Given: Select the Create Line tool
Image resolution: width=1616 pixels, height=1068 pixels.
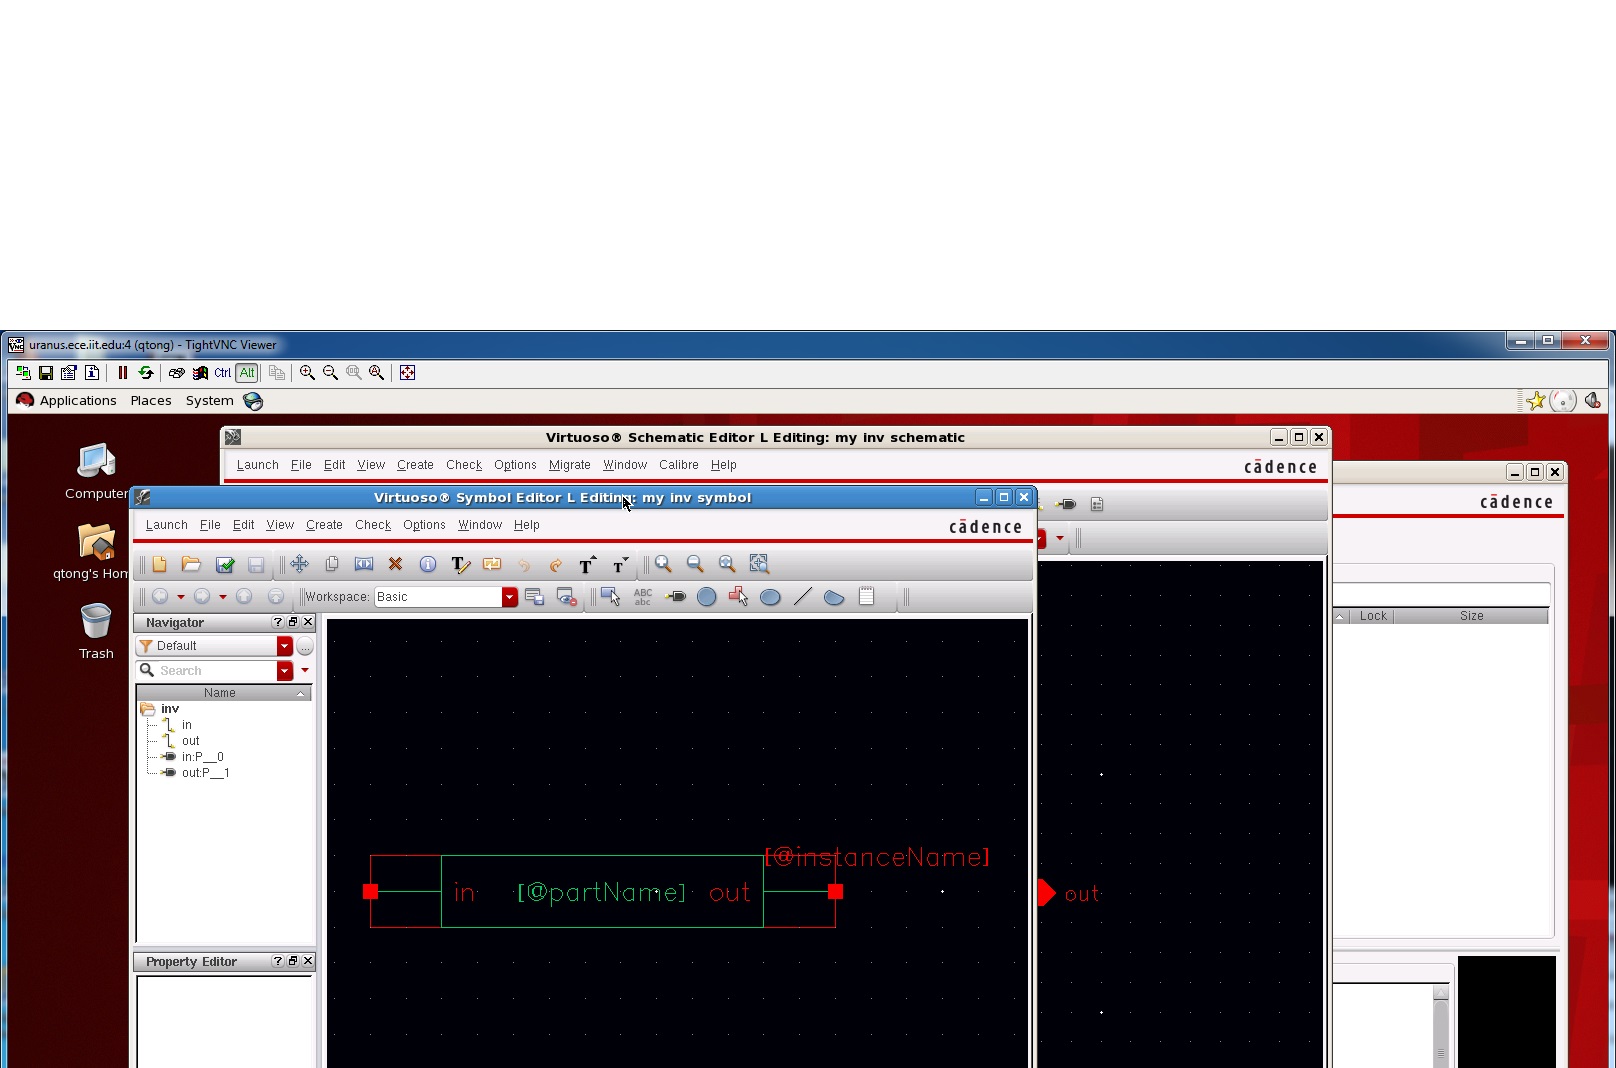Looking at the screenshot, I should [802, 597].
